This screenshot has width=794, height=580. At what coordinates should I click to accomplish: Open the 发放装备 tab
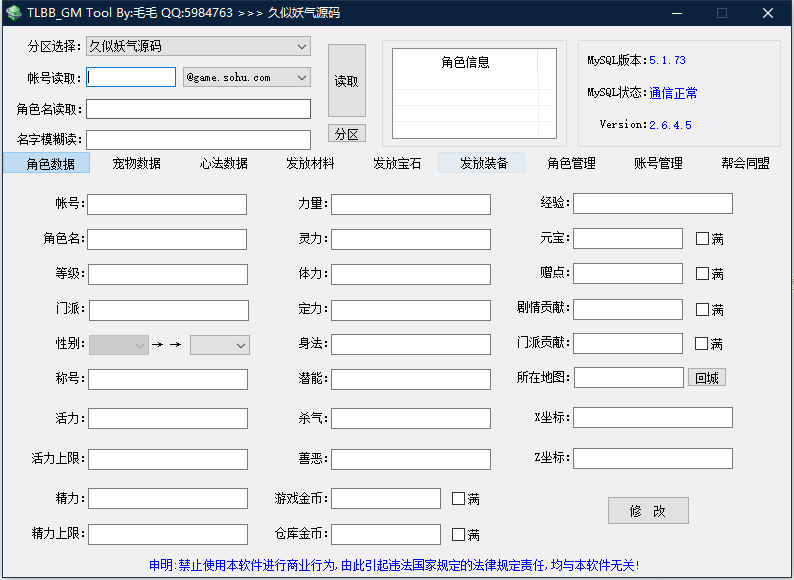pos(483,163)
